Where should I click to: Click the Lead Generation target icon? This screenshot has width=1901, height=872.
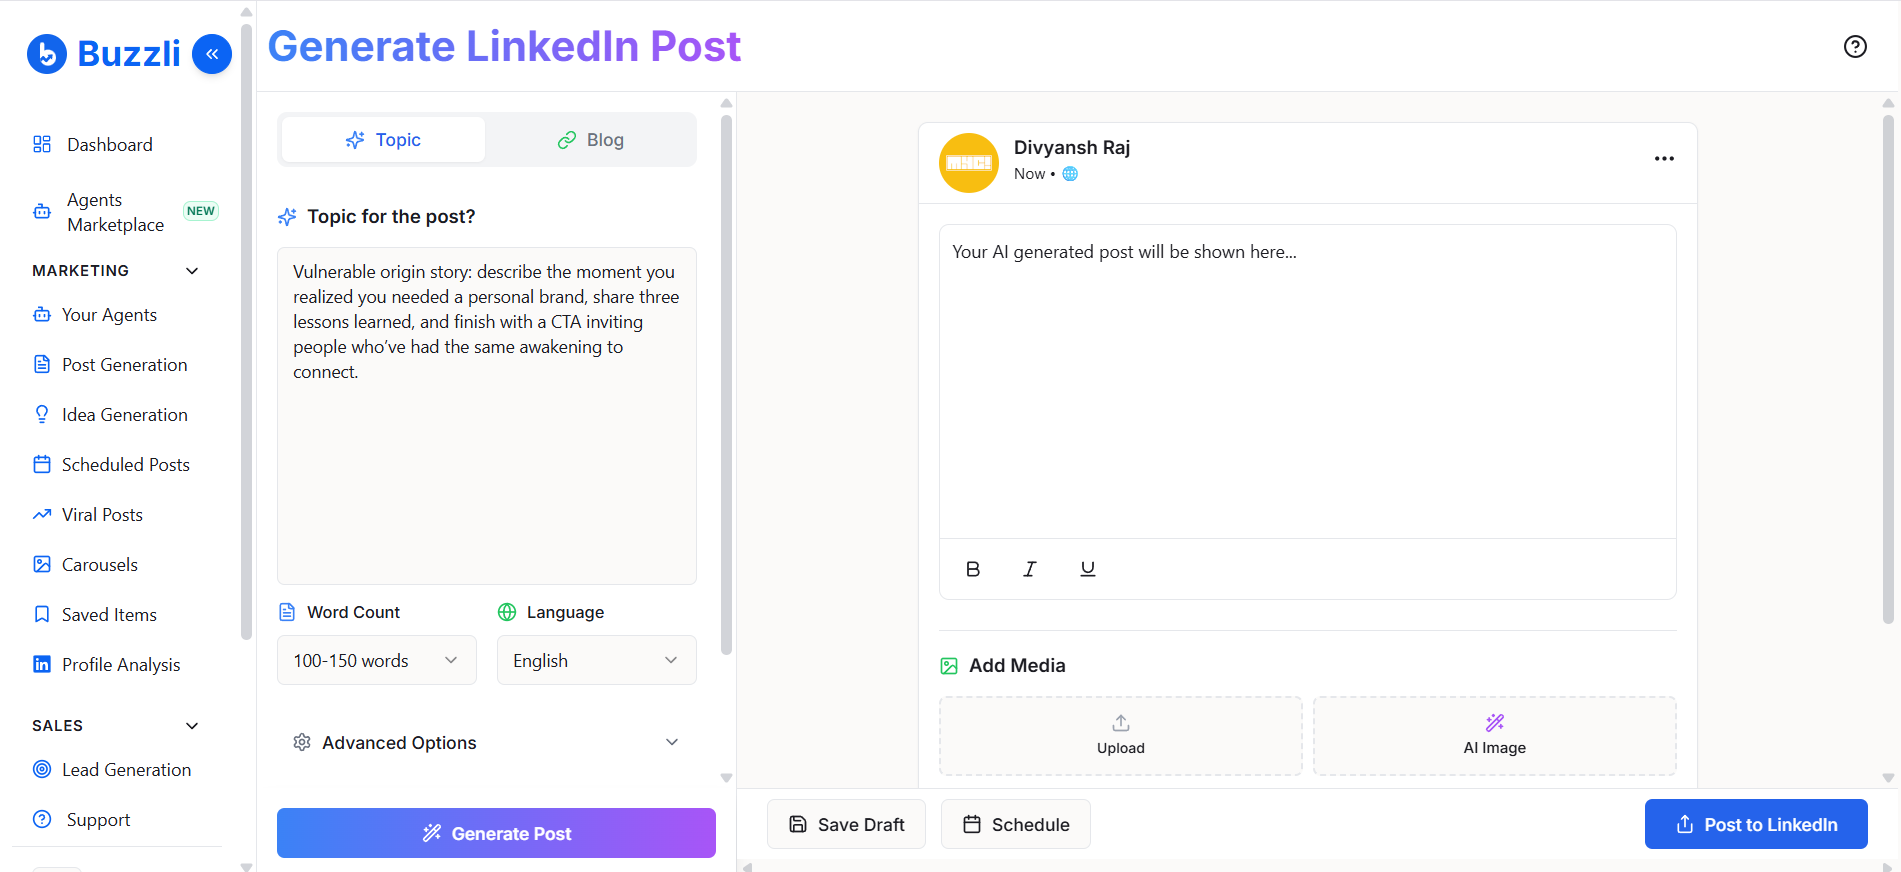point(42,769)
